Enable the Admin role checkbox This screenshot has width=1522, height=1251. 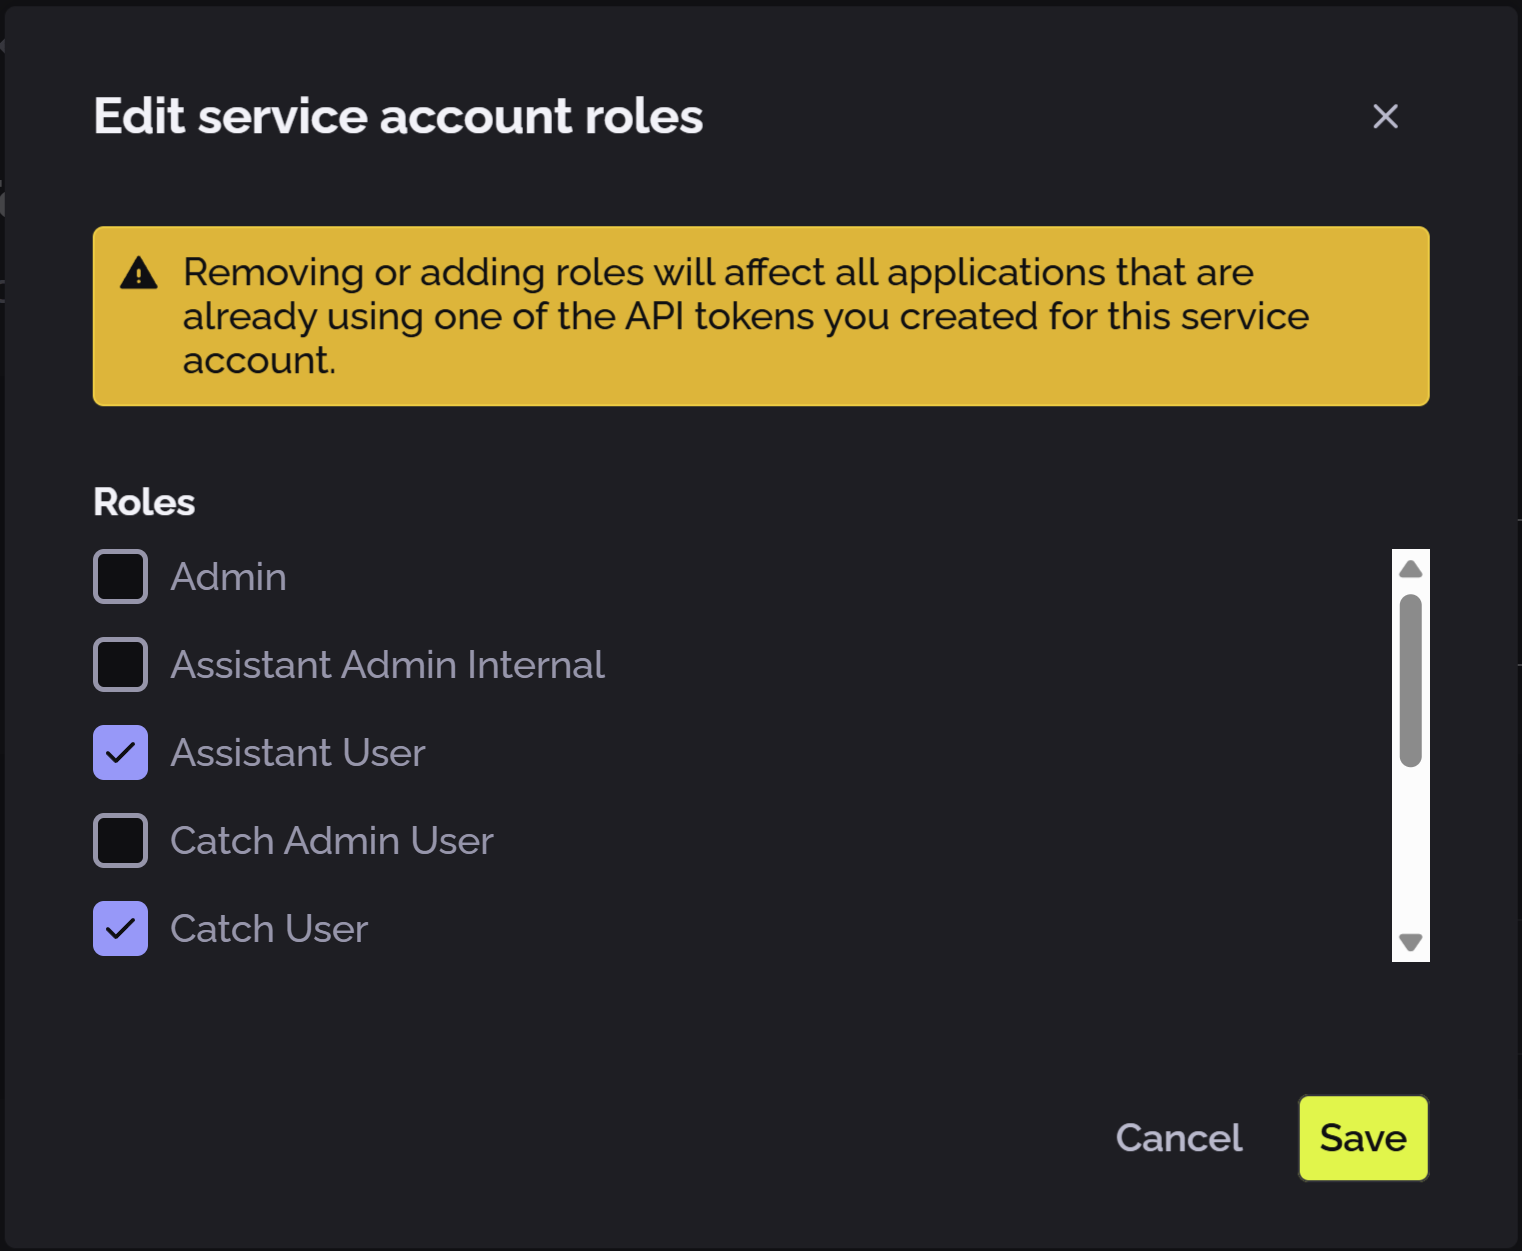click(120, 576)
